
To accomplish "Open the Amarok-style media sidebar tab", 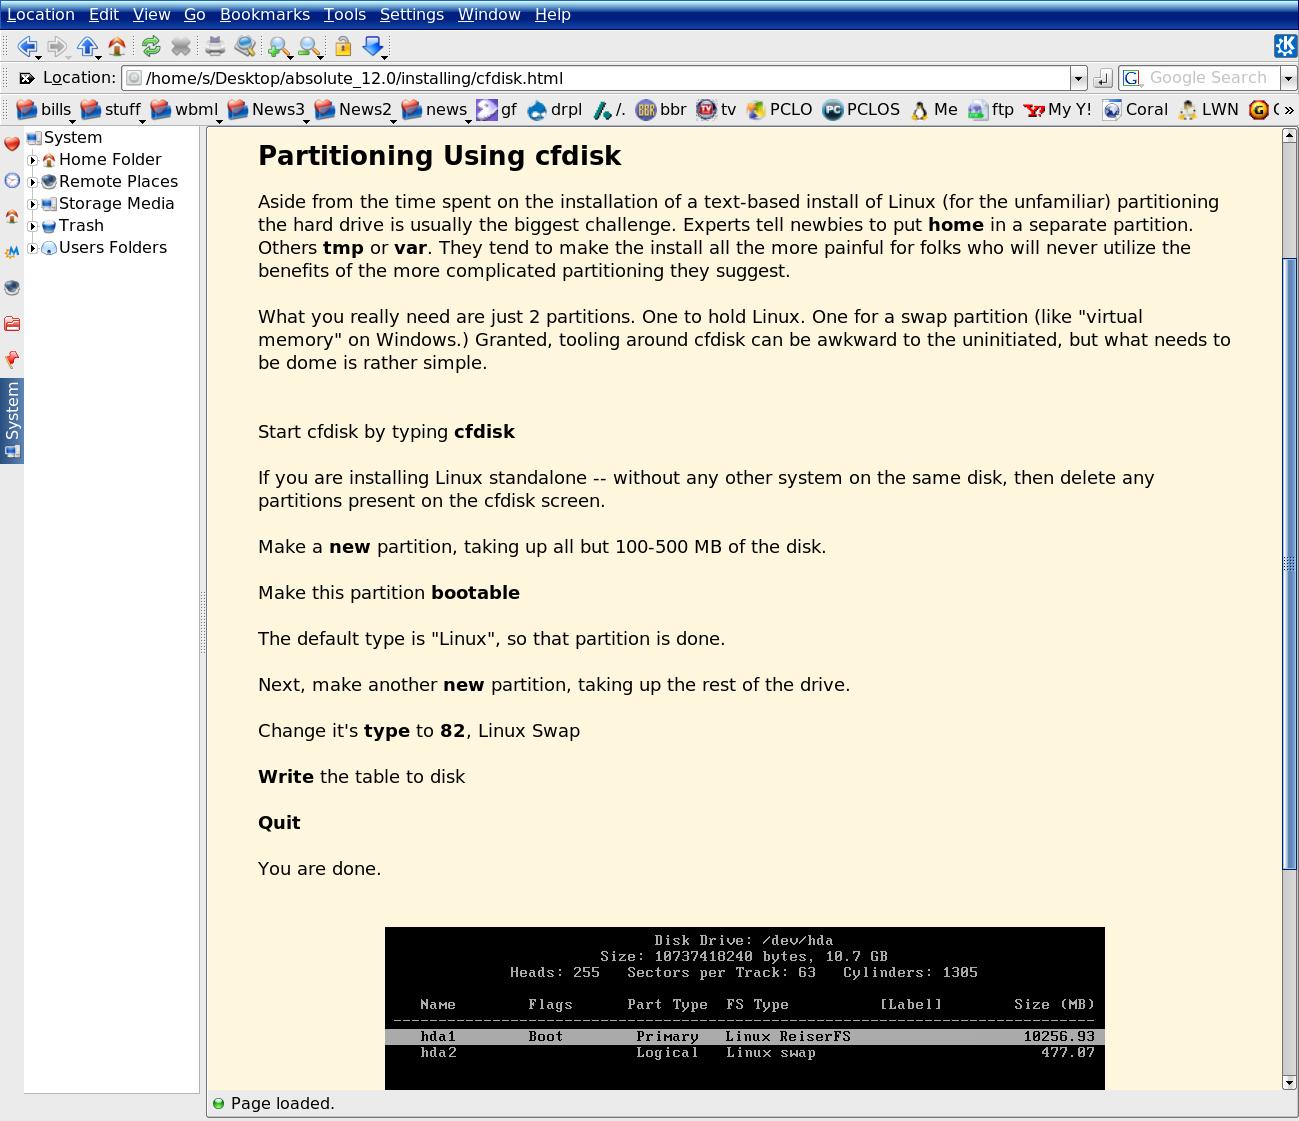I will 12,252.
